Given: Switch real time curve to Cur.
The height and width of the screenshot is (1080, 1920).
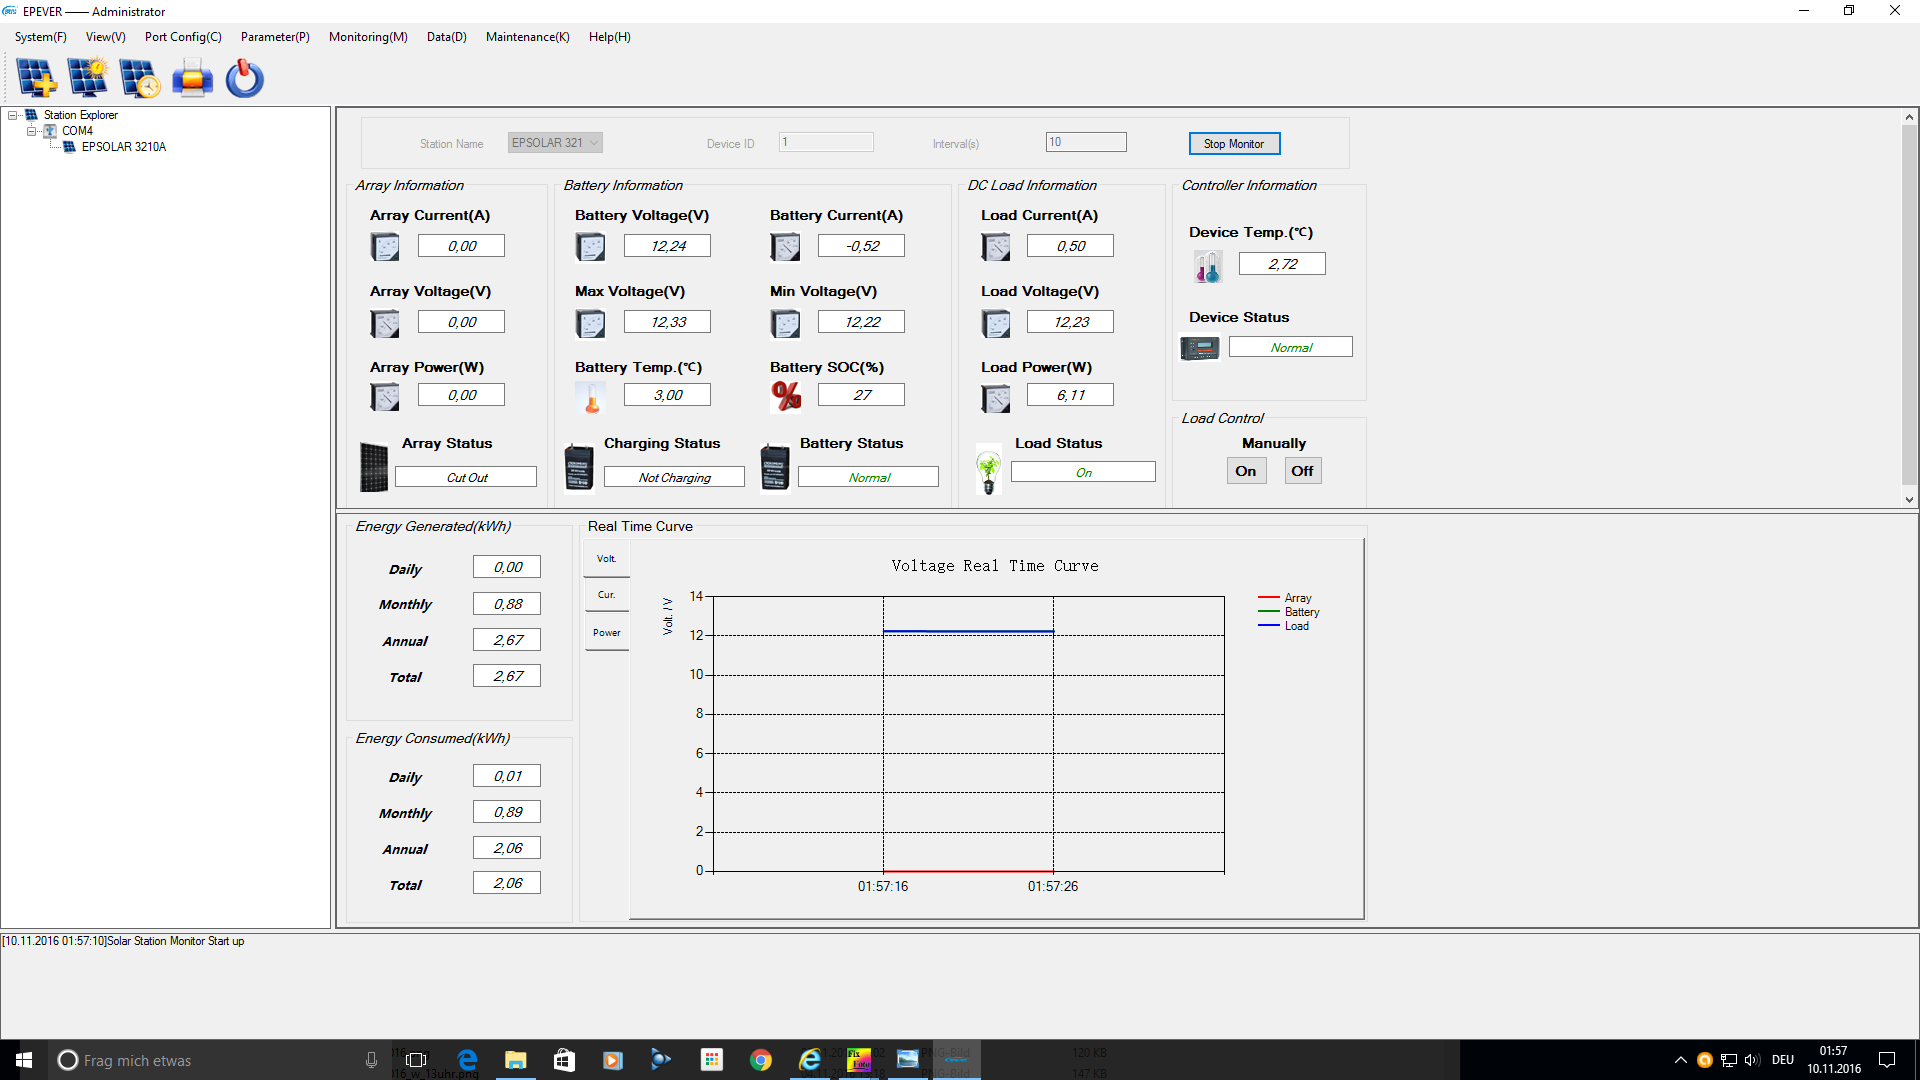Looking at the screenshot, I should point(606,595).
